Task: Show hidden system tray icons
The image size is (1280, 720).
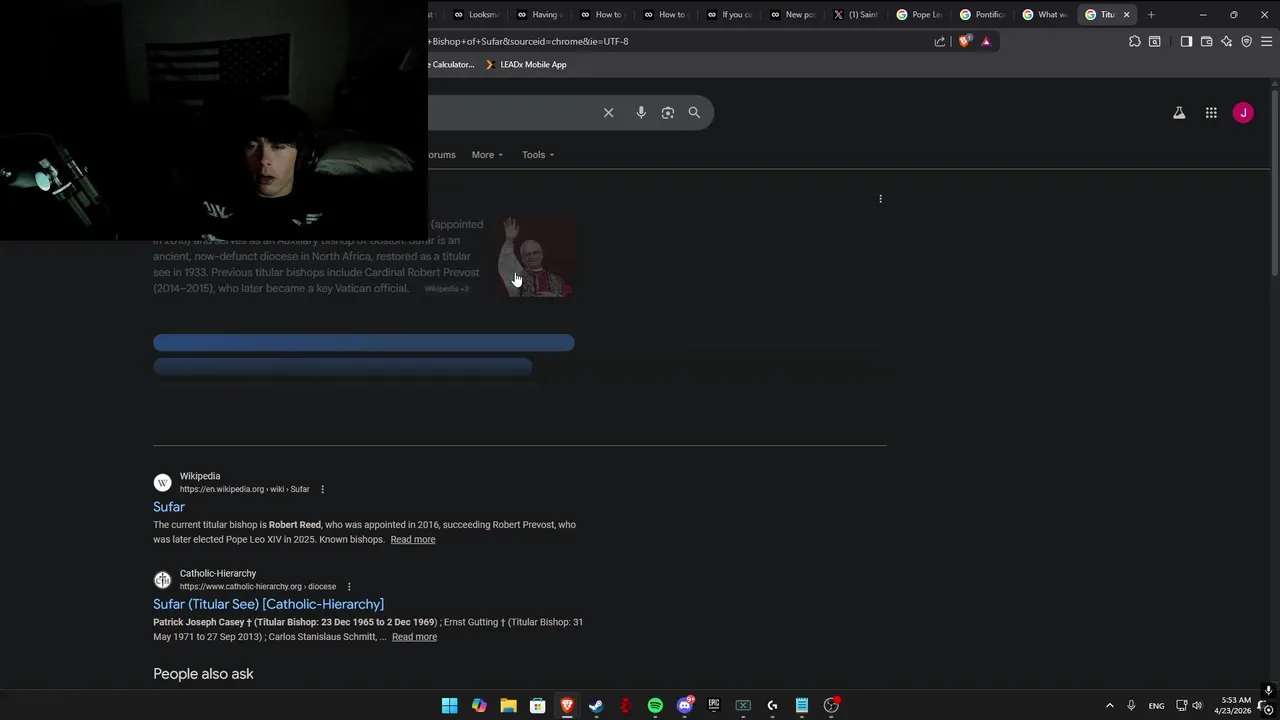Action: tap(1109, 706)
